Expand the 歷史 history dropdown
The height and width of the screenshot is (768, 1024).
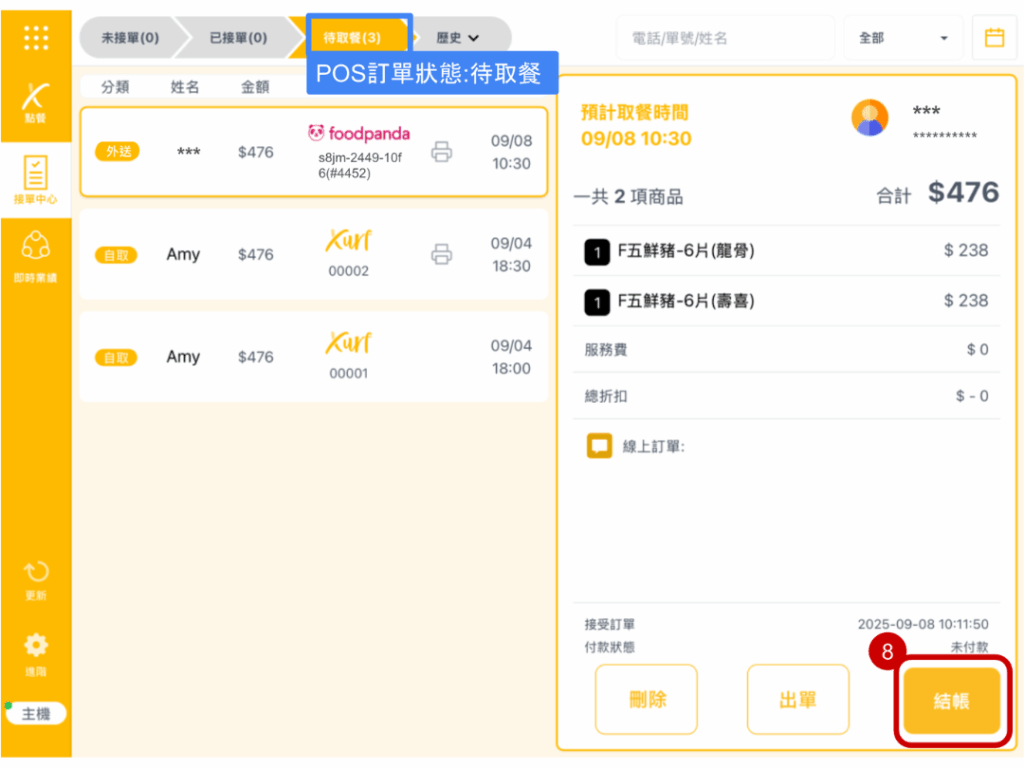pyautogui.click(x=458, y=38)
